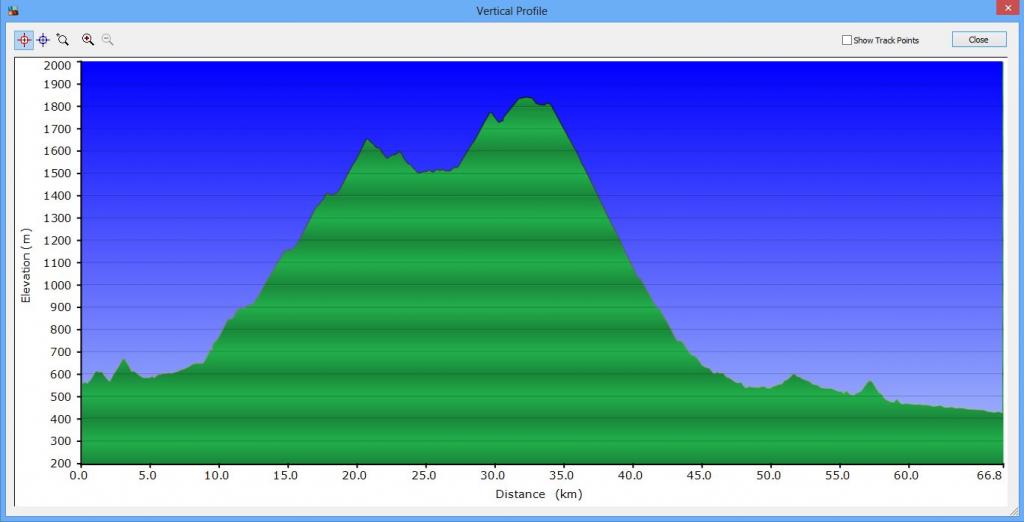Viewport: 1024px width, 522px height.
Task: Click the profile peak near 21 km
Action: pos(367,141)
